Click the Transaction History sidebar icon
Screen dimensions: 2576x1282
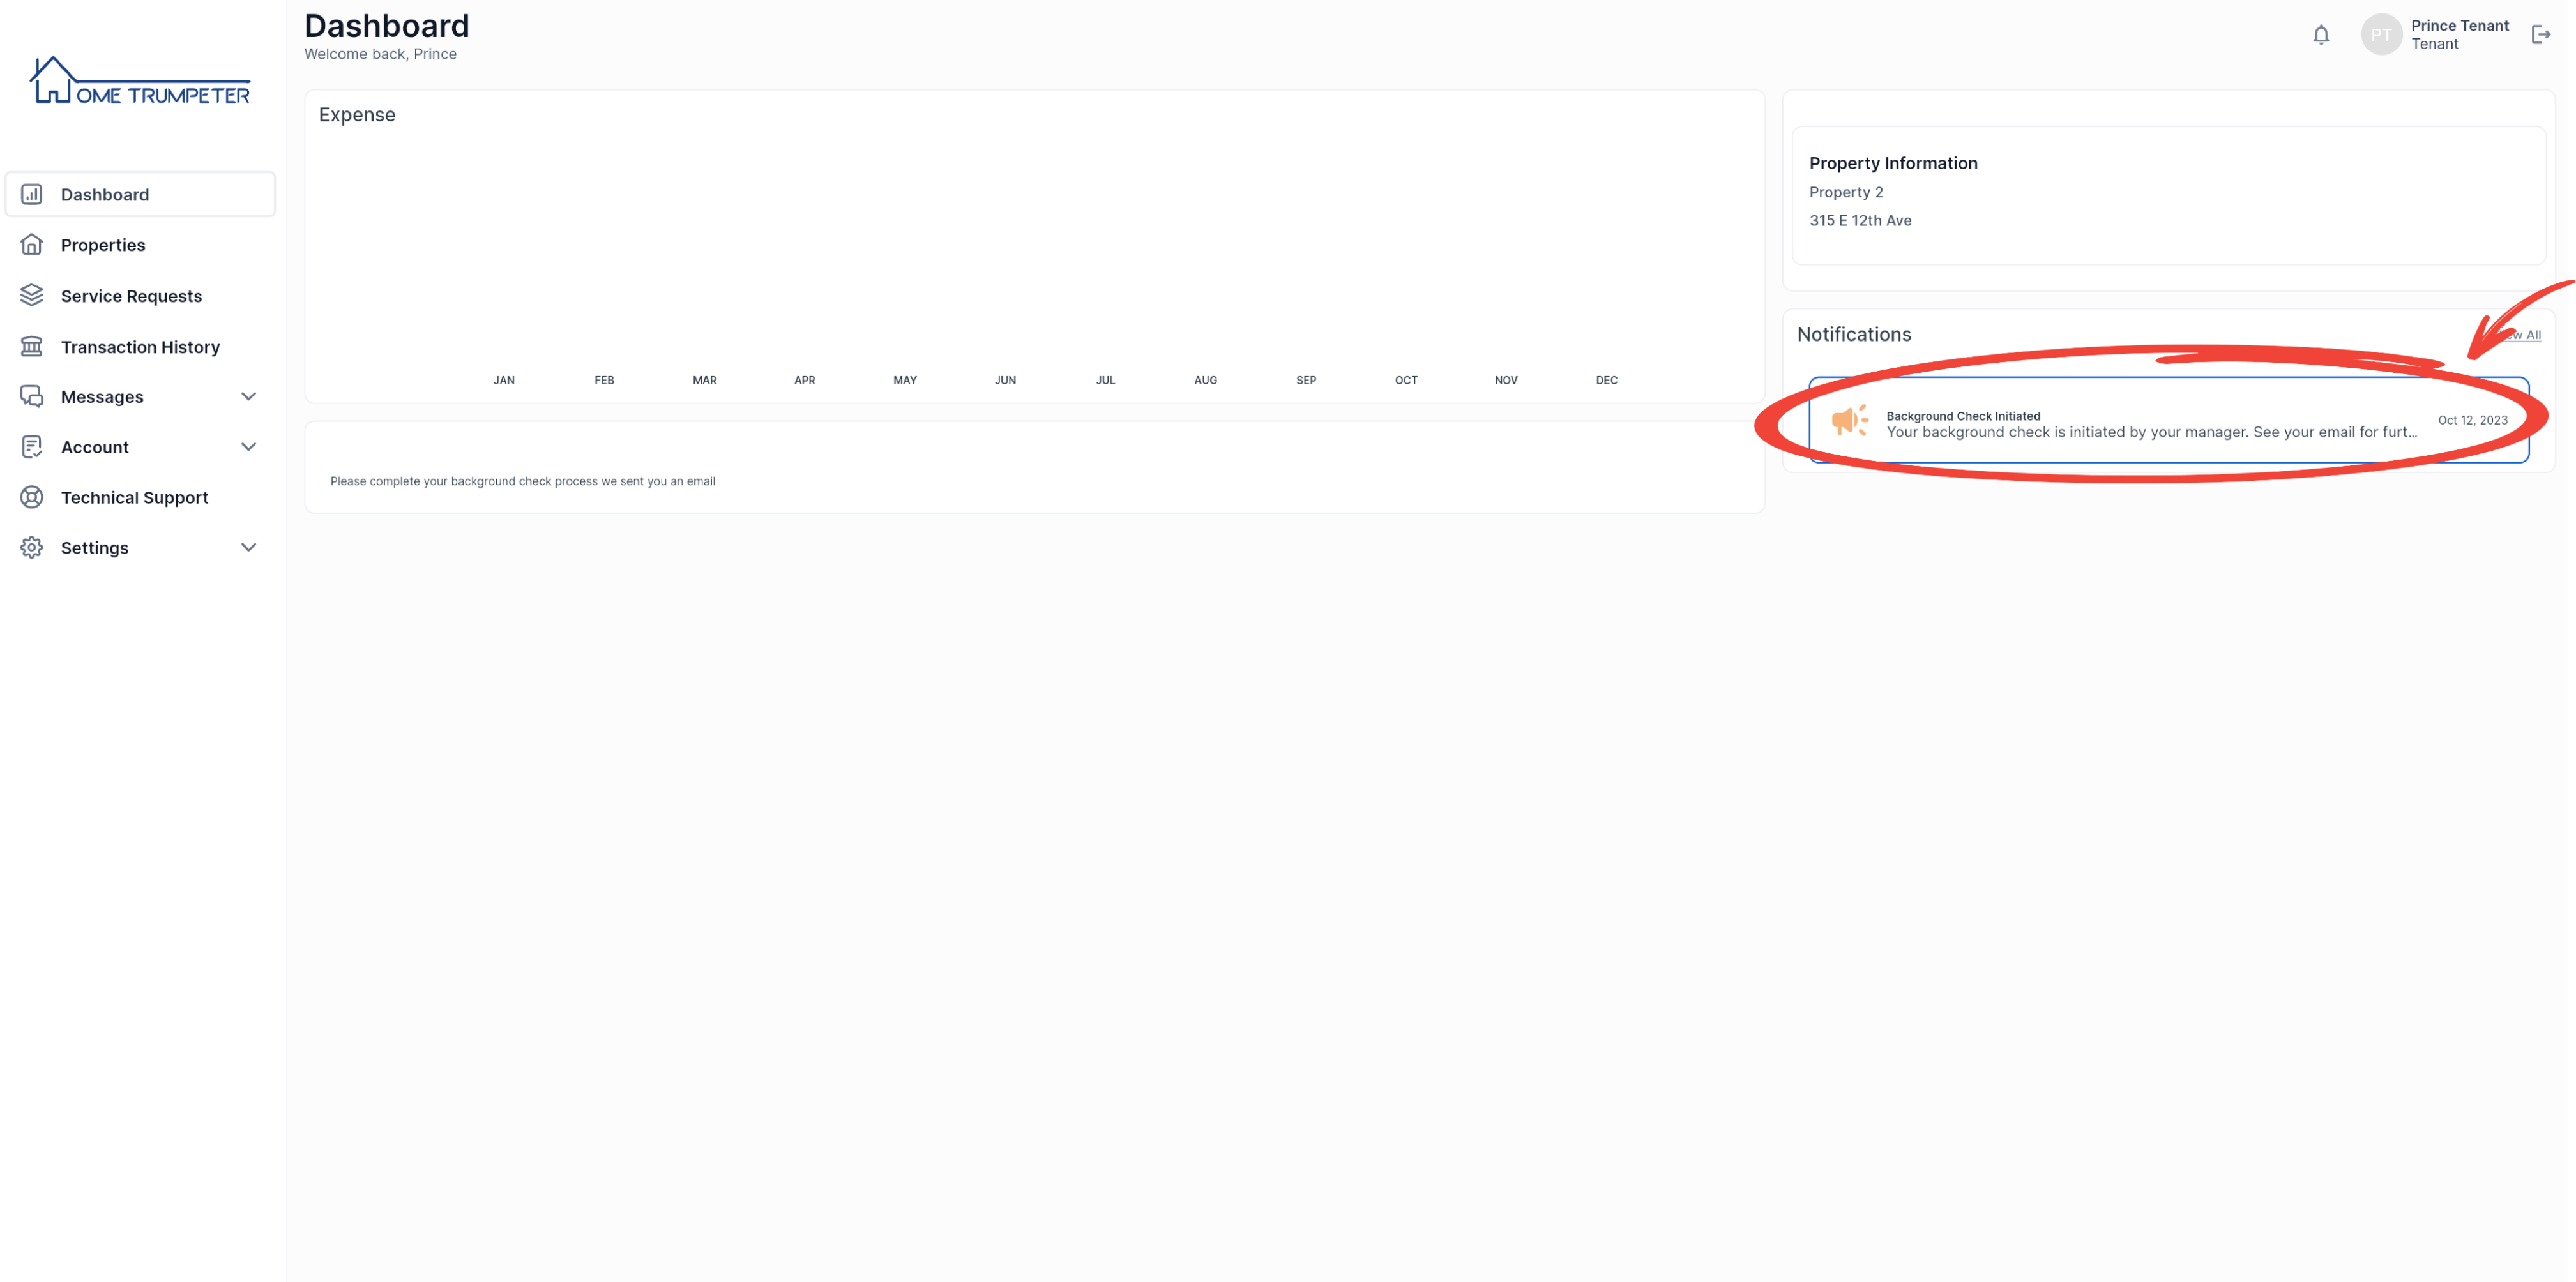(31, 345)
